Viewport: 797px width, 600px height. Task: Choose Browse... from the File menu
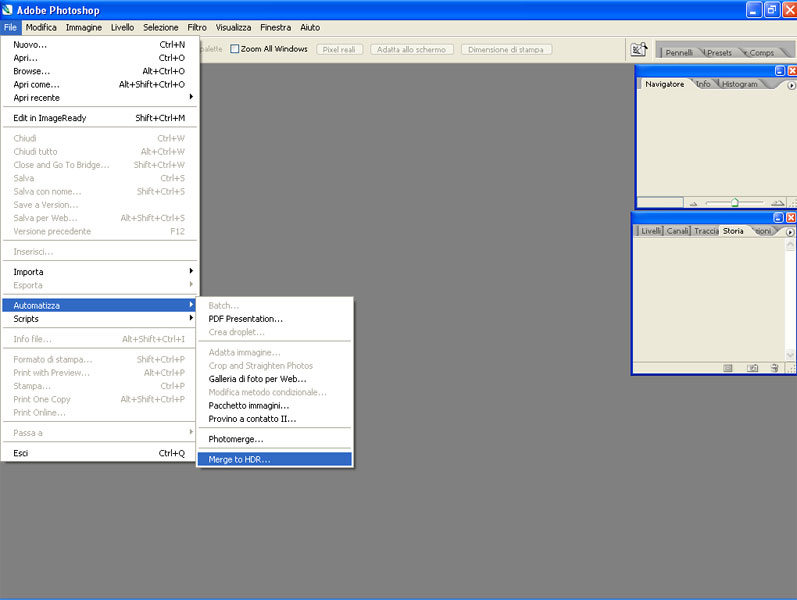tap(99, 71)
